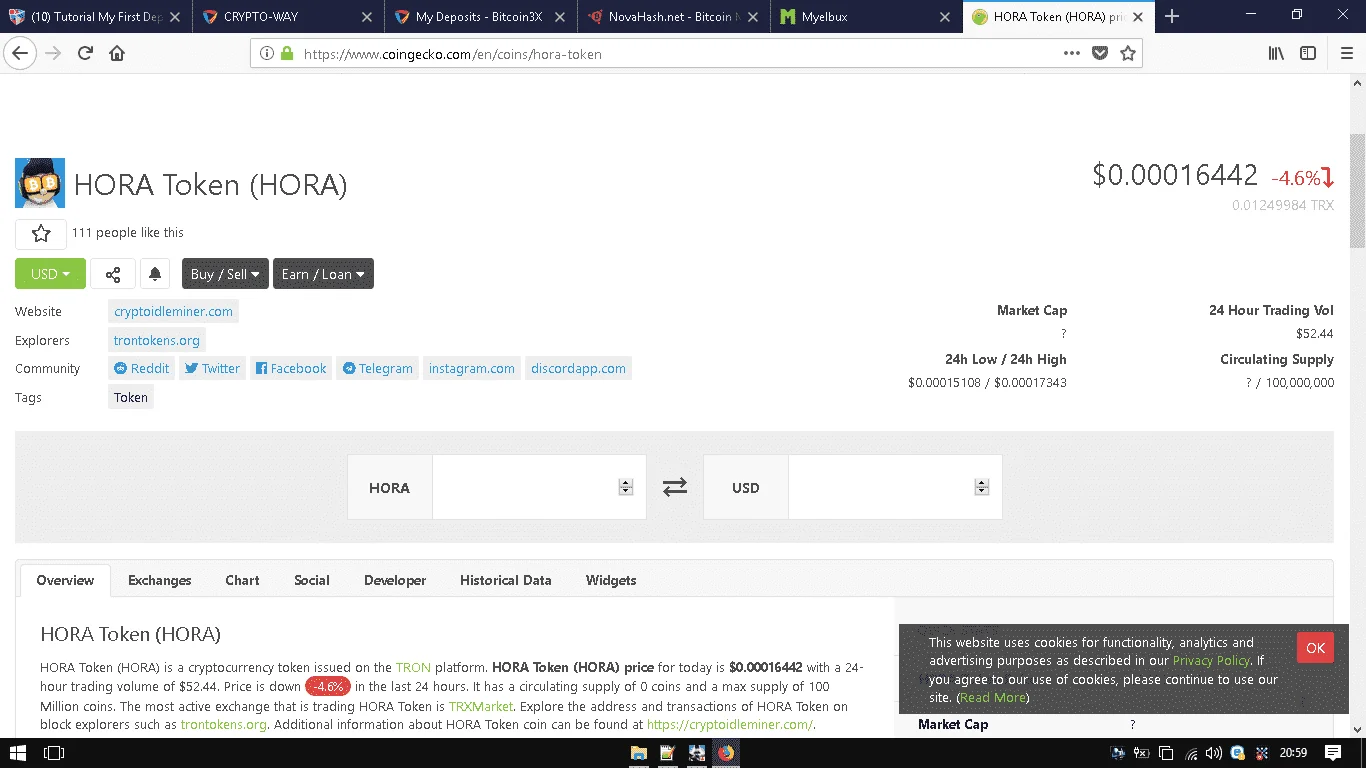Accept cookies with the OK button
This screenshot has height=768, width=1366.
(x=1315, y=648)
